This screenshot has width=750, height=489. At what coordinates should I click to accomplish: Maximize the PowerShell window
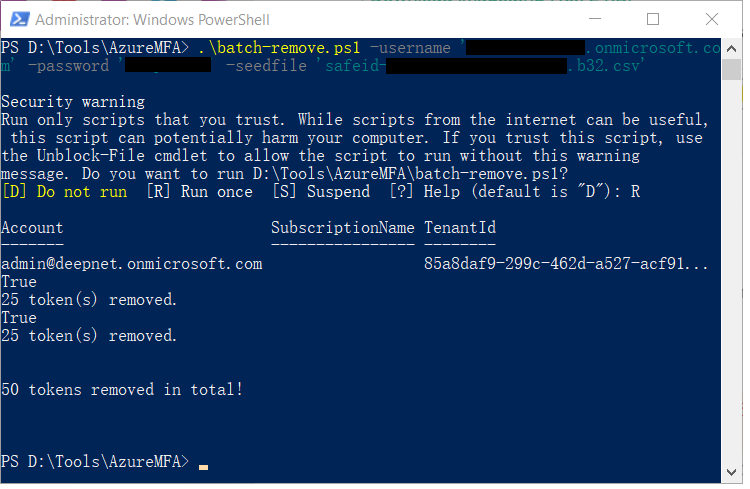pyautogui.click(x=653, y=19)
